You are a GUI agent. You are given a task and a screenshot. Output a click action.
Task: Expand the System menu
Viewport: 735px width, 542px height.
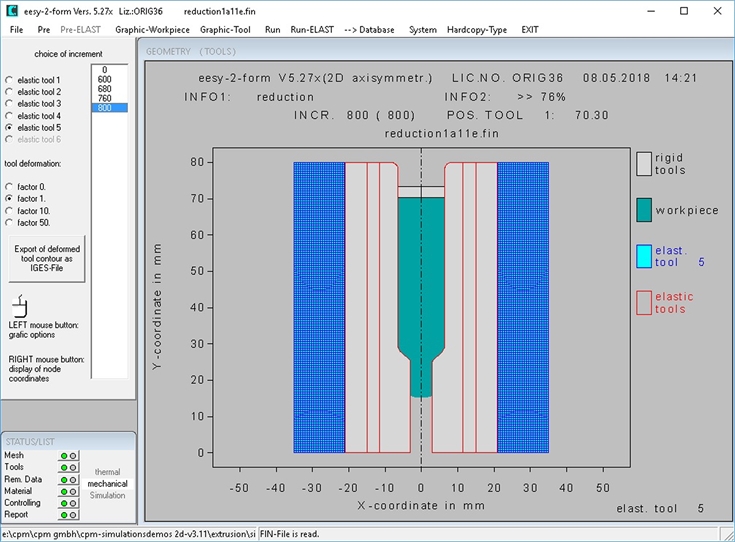422,30
